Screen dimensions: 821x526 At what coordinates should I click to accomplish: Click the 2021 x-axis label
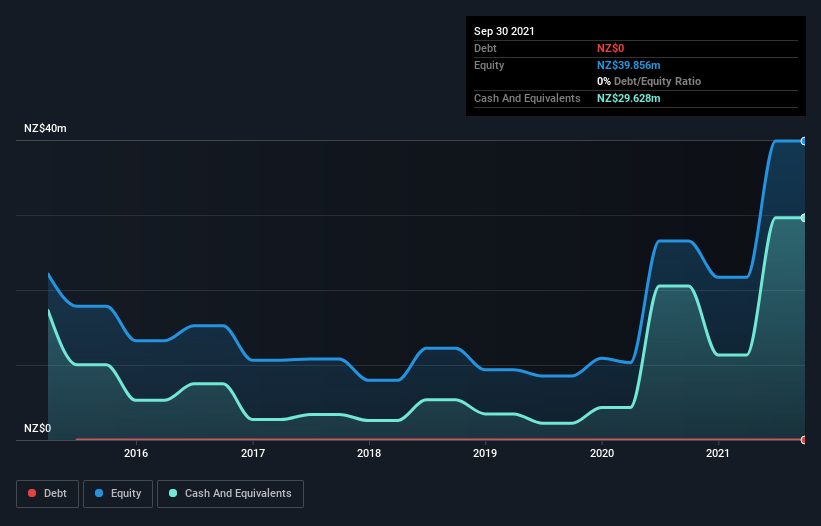point(718,453)
